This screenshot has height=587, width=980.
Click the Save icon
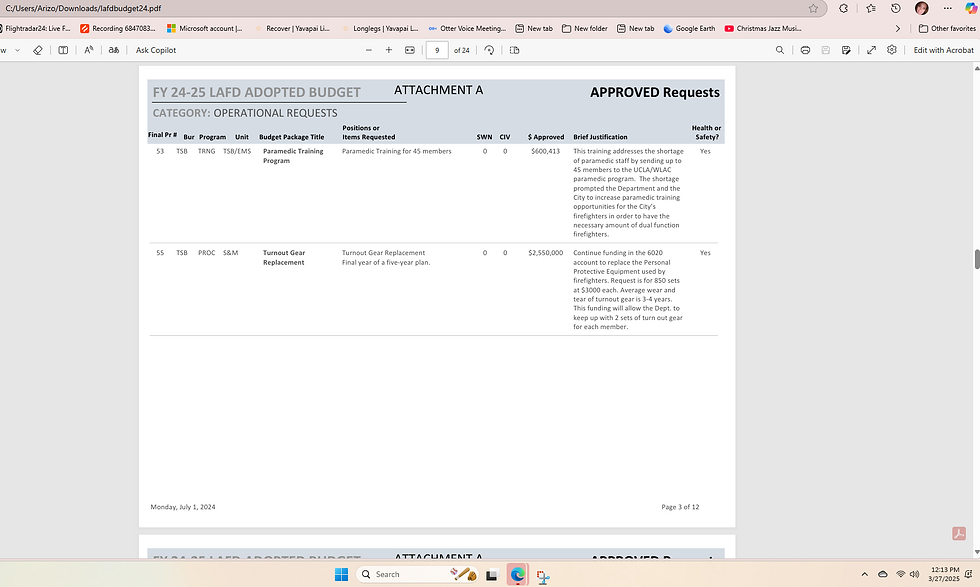coord(826,50)
